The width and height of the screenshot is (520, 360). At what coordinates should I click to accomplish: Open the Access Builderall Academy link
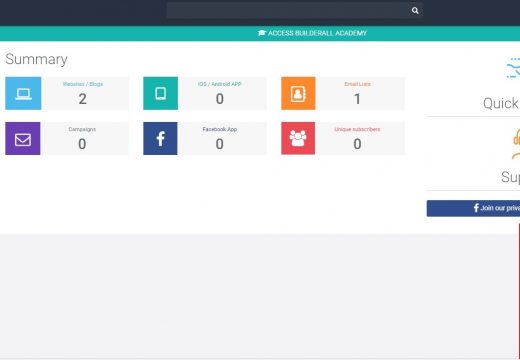(x=312, y=33)
